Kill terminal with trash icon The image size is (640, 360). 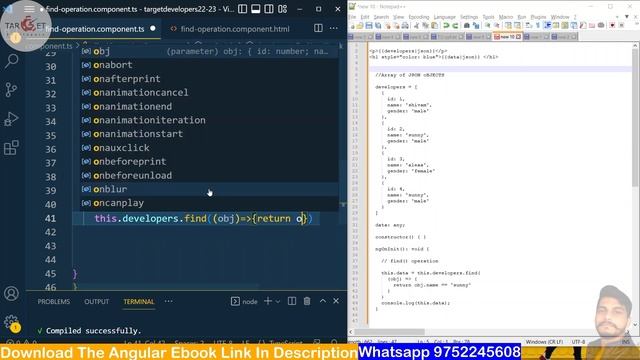tap(307, 301)
